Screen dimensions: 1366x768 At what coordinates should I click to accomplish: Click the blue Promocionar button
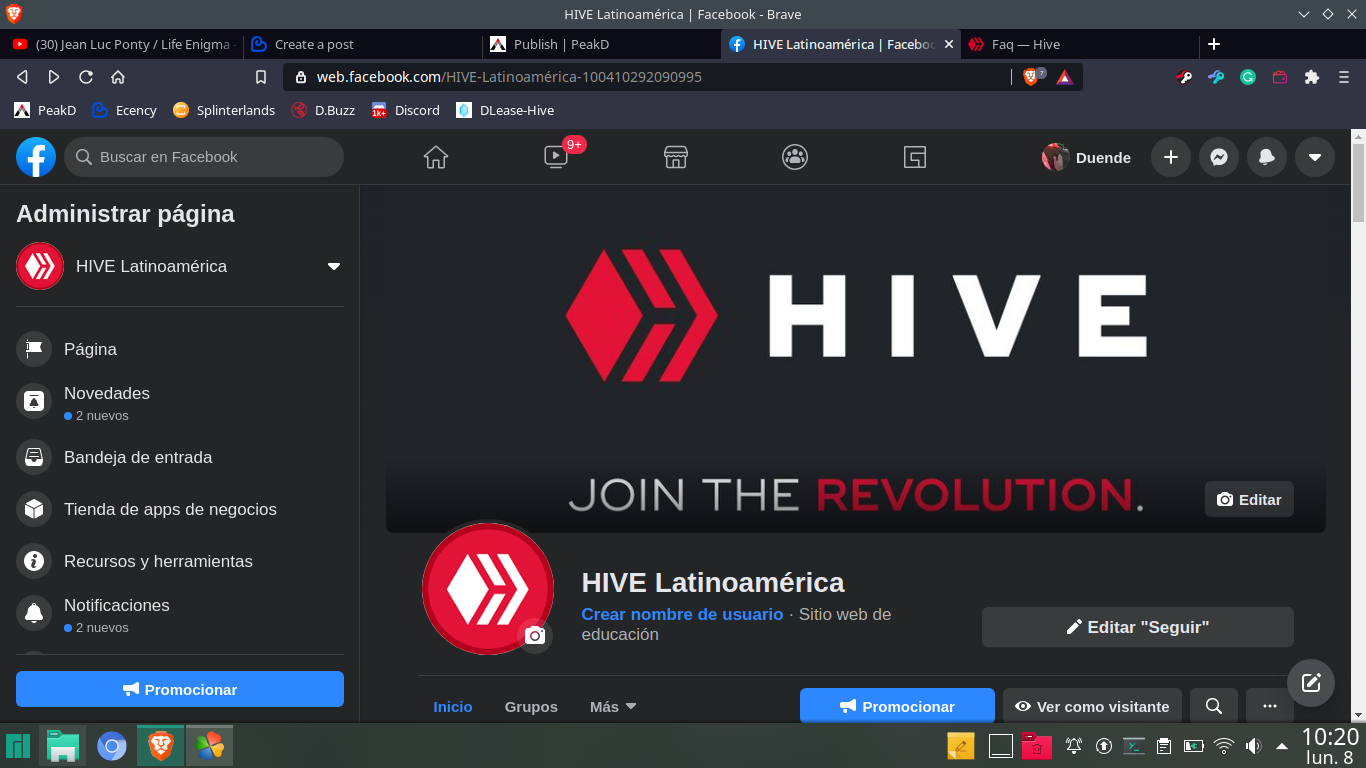pos(179,689)
